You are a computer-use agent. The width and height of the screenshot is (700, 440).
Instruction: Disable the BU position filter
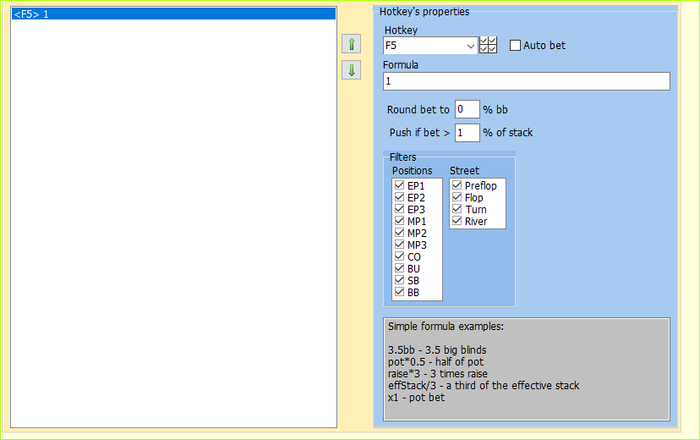click(400, 268)
